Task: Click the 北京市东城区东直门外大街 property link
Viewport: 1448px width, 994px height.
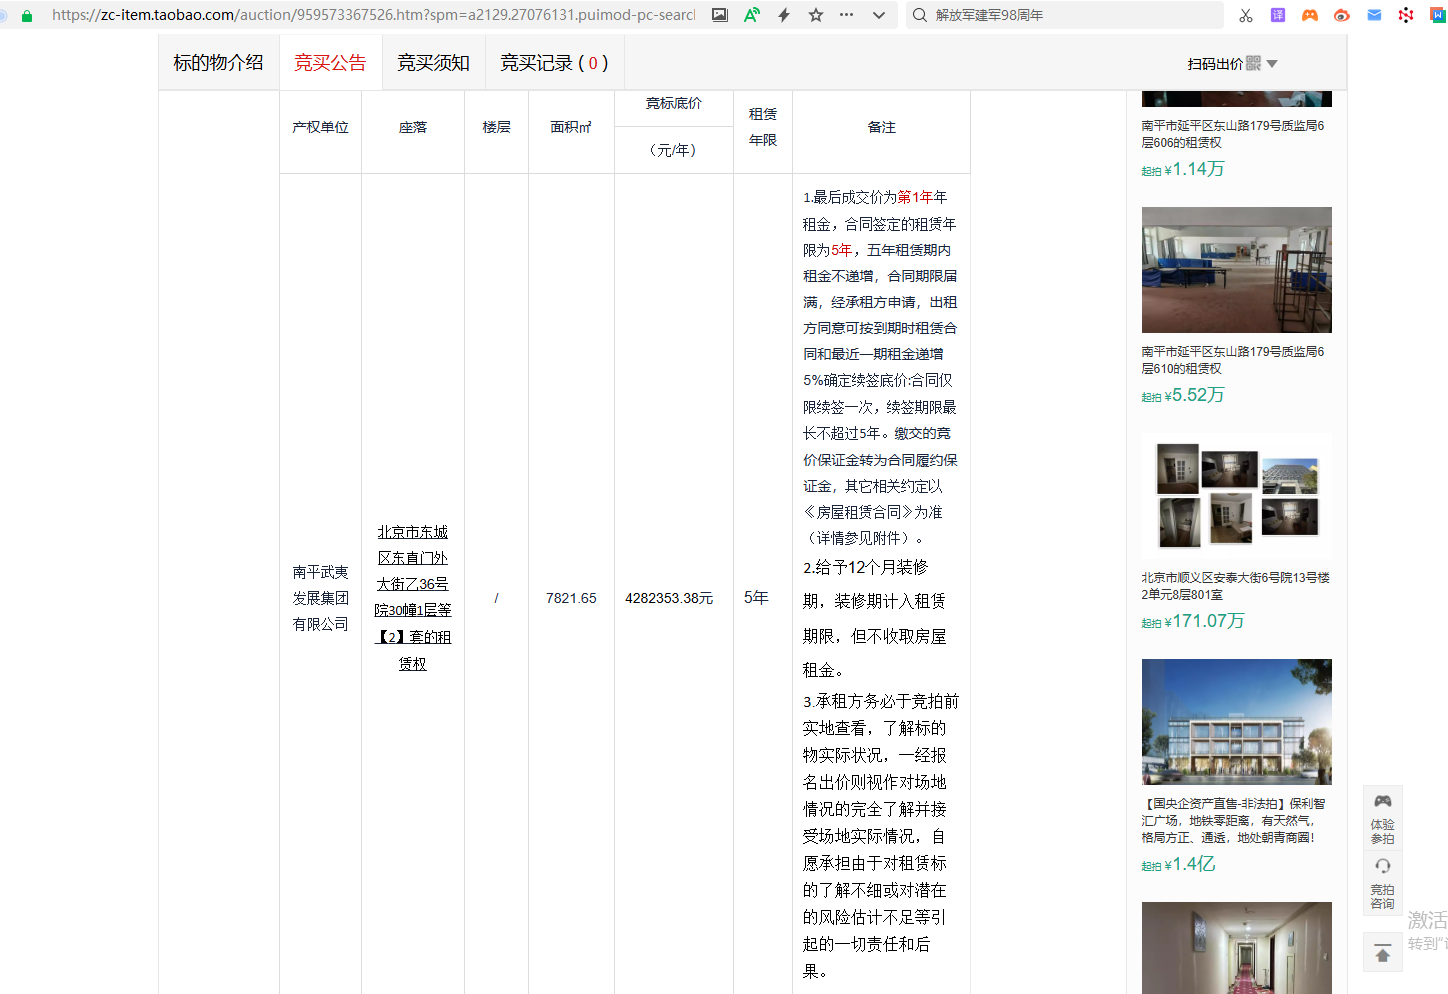Action: tap(412, 597)
